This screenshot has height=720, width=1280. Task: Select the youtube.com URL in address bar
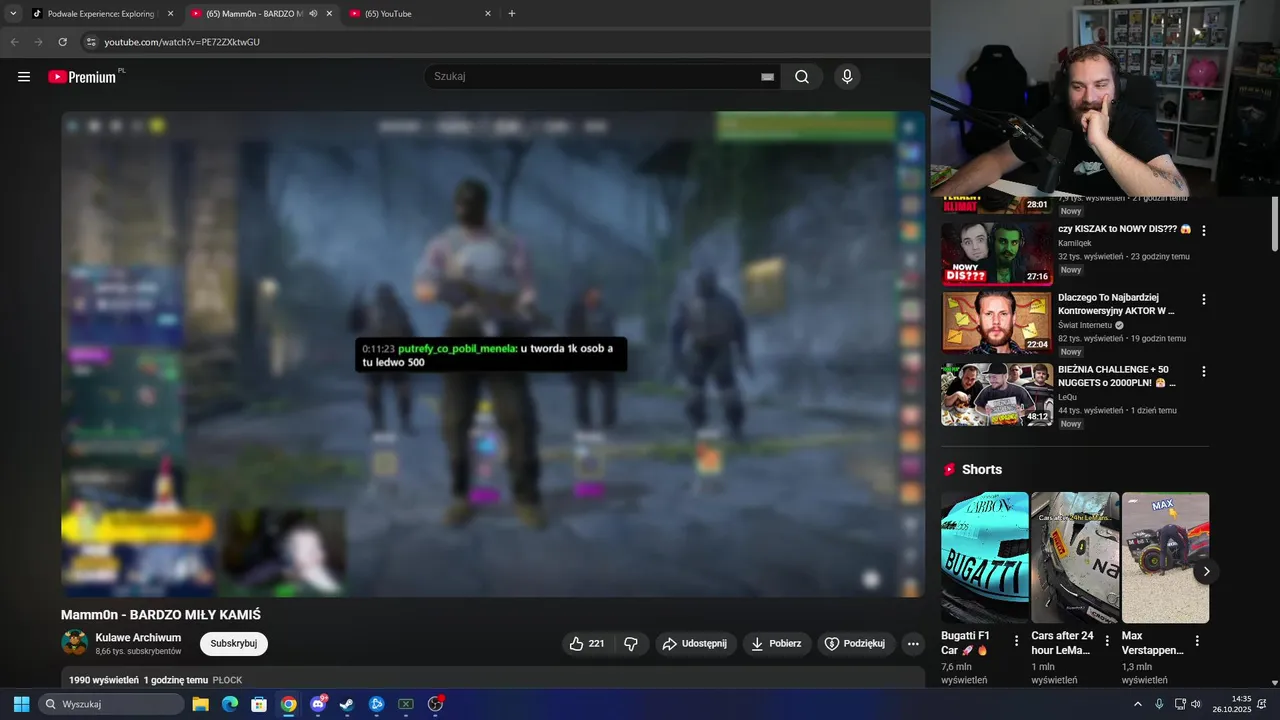click(182, 42)
